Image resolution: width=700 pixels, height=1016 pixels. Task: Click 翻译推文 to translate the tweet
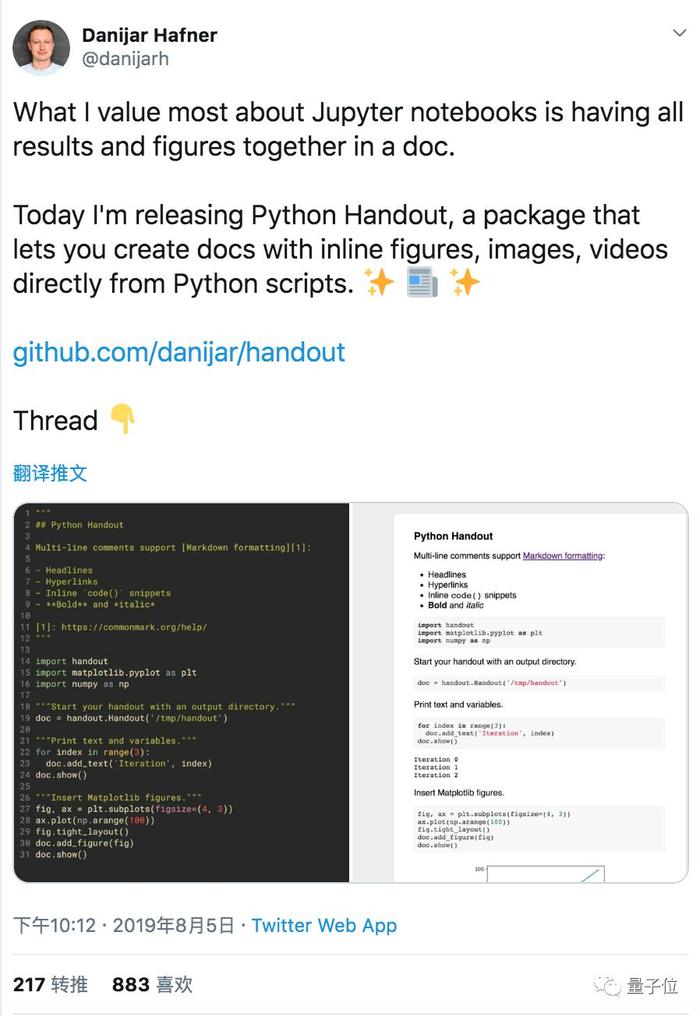[x=50, y=473]
